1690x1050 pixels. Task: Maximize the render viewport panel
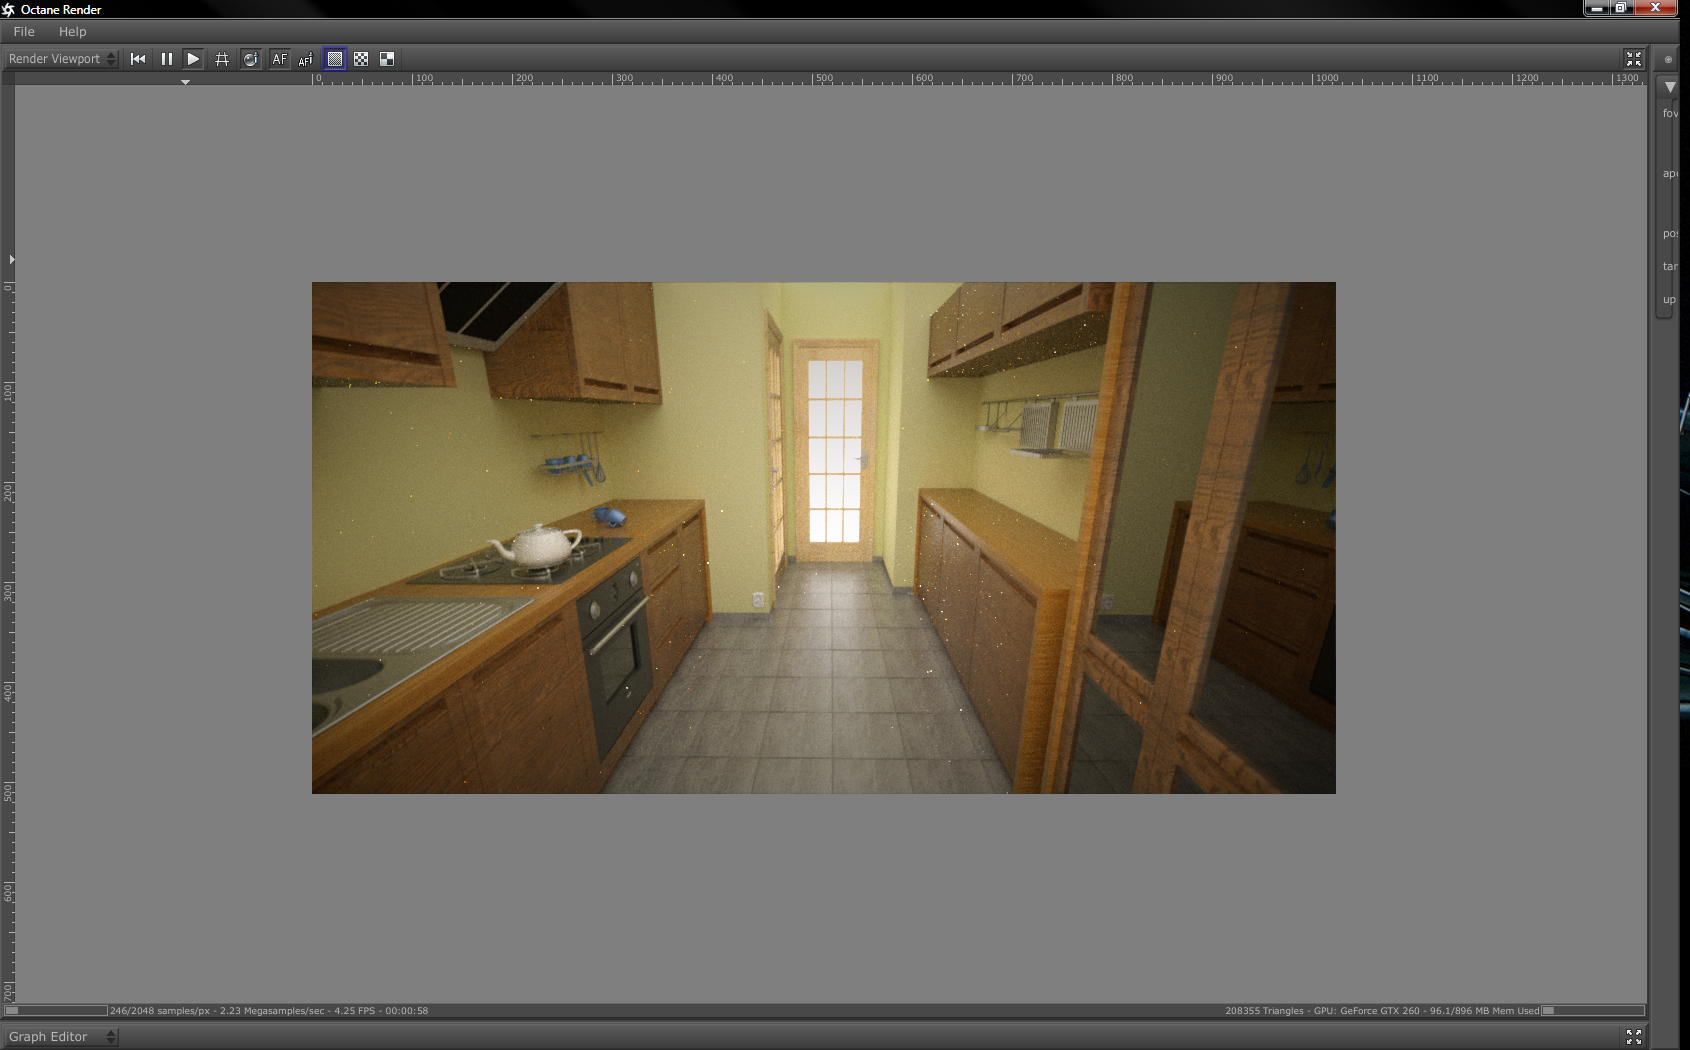1633,59
